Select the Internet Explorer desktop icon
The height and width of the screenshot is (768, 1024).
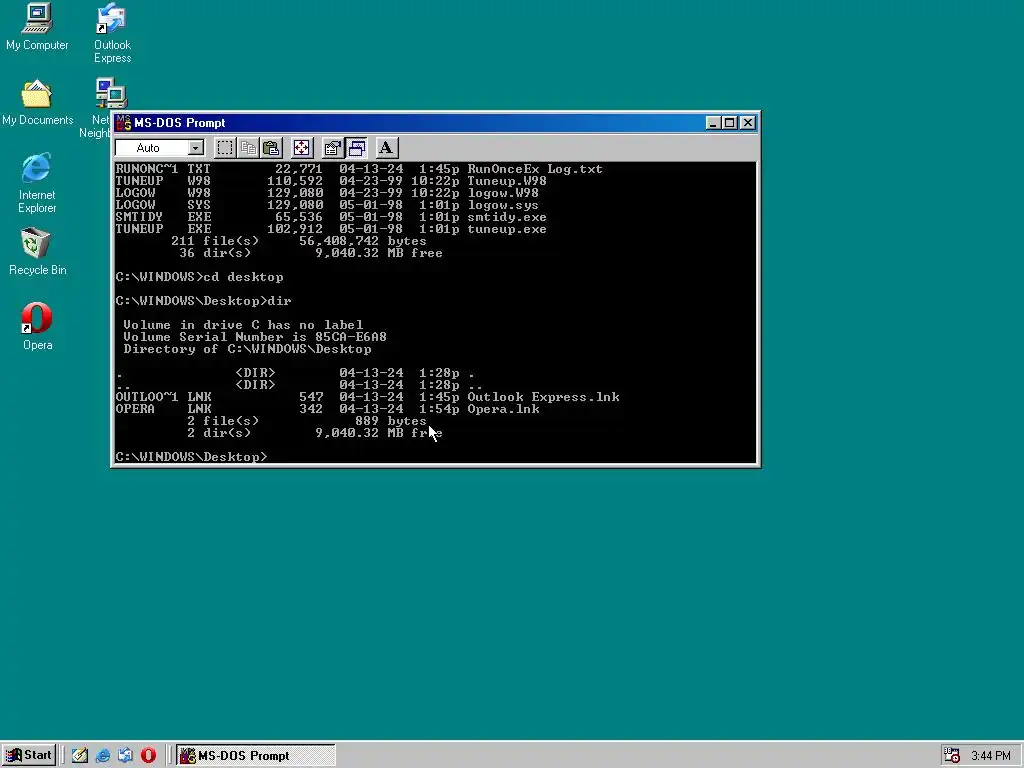click(37, 183)
